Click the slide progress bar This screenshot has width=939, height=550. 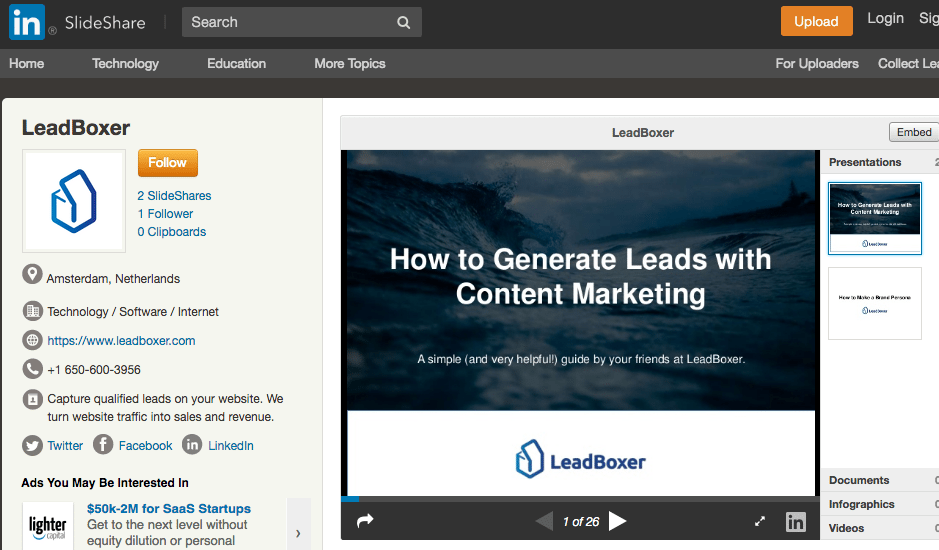coord(580,498)
